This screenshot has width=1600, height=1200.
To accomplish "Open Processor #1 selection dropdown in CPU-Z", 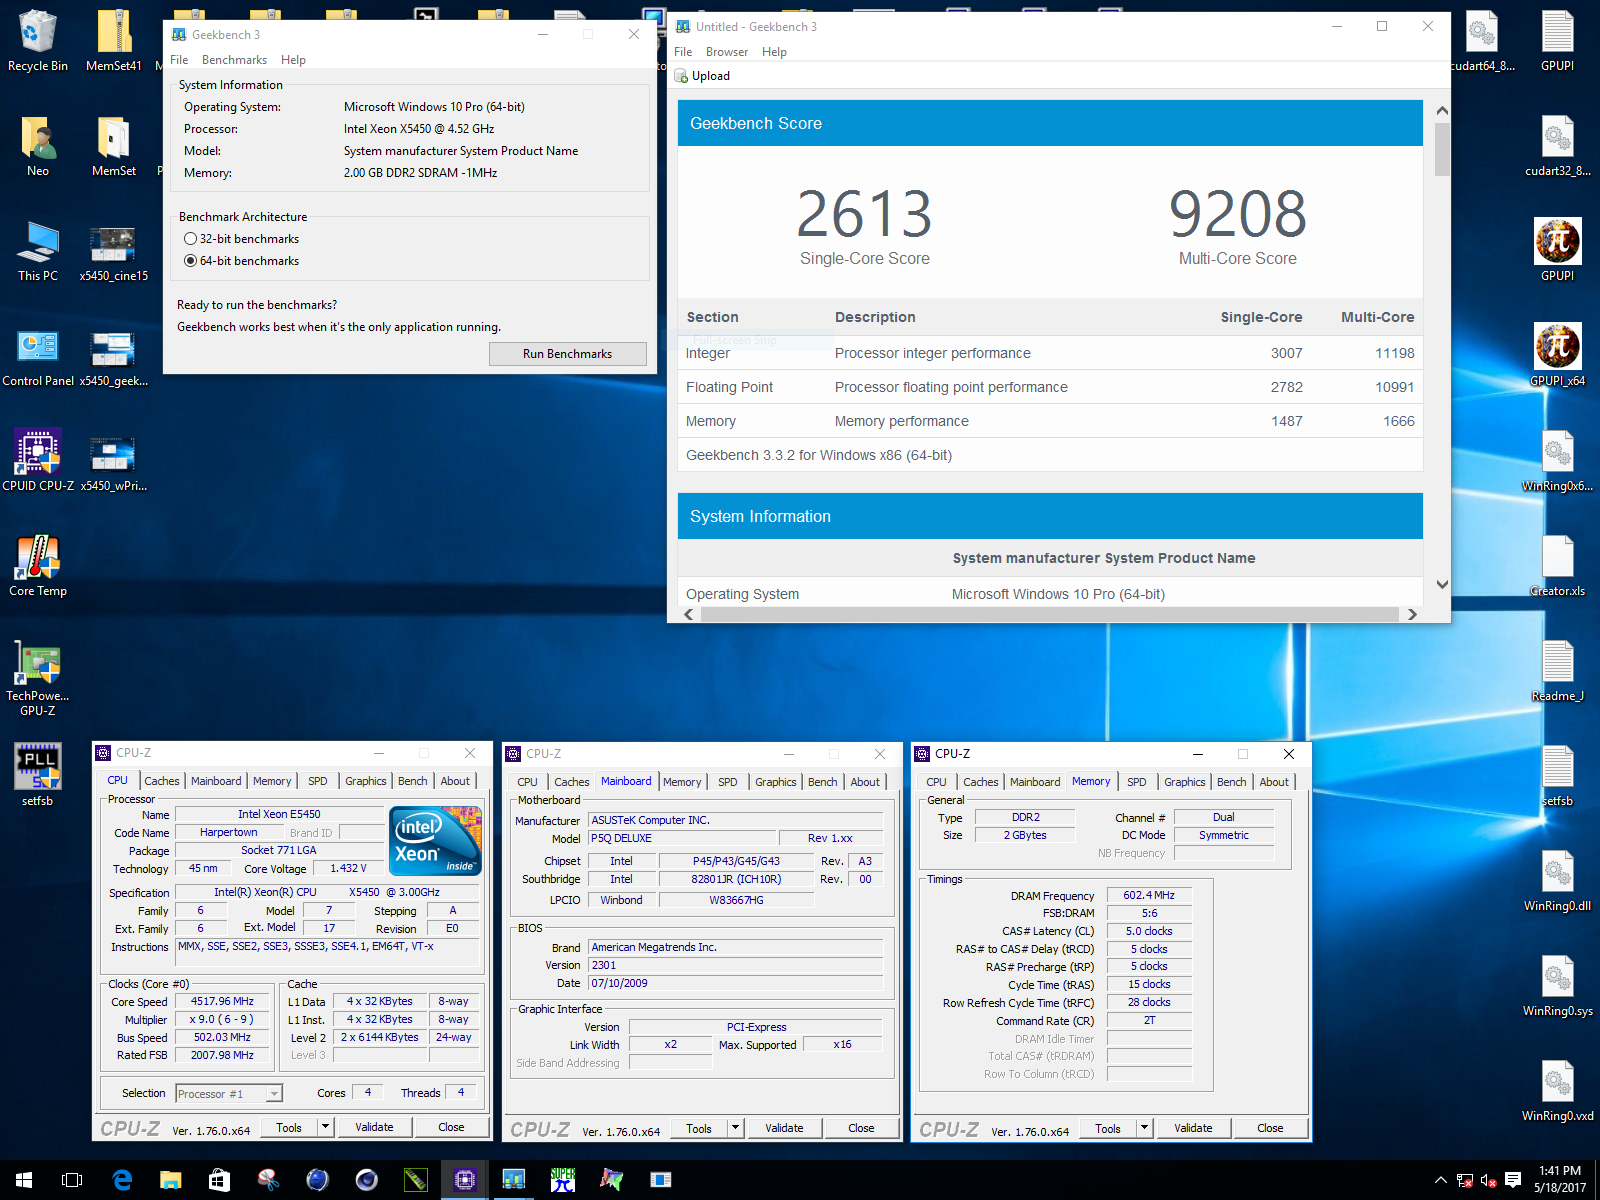I will coord(229,1094).
